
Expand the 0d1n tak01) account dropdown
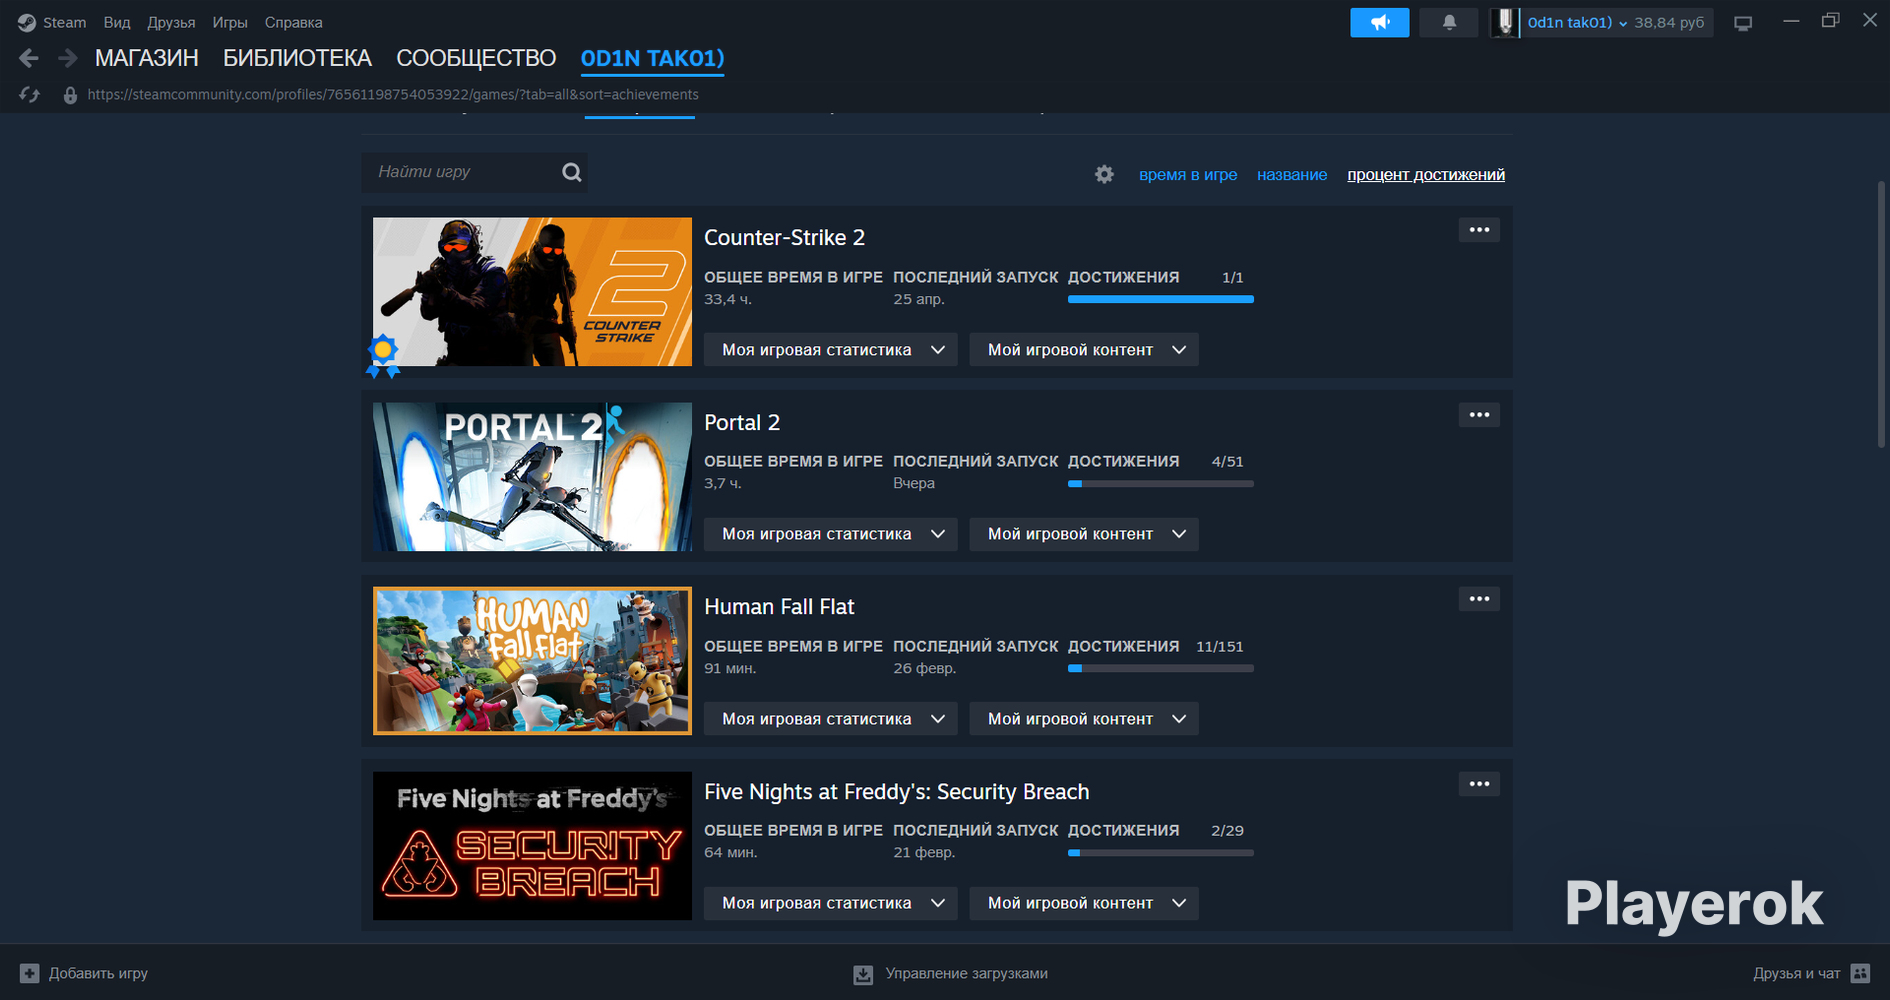1577,22
